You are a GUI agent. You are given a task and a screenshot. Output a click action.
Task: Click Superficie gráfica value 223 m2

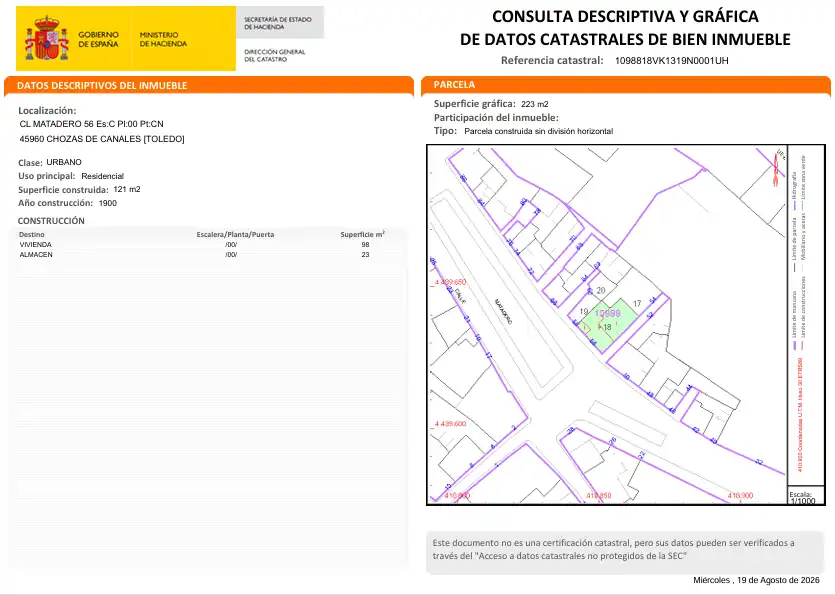point(535,104)
